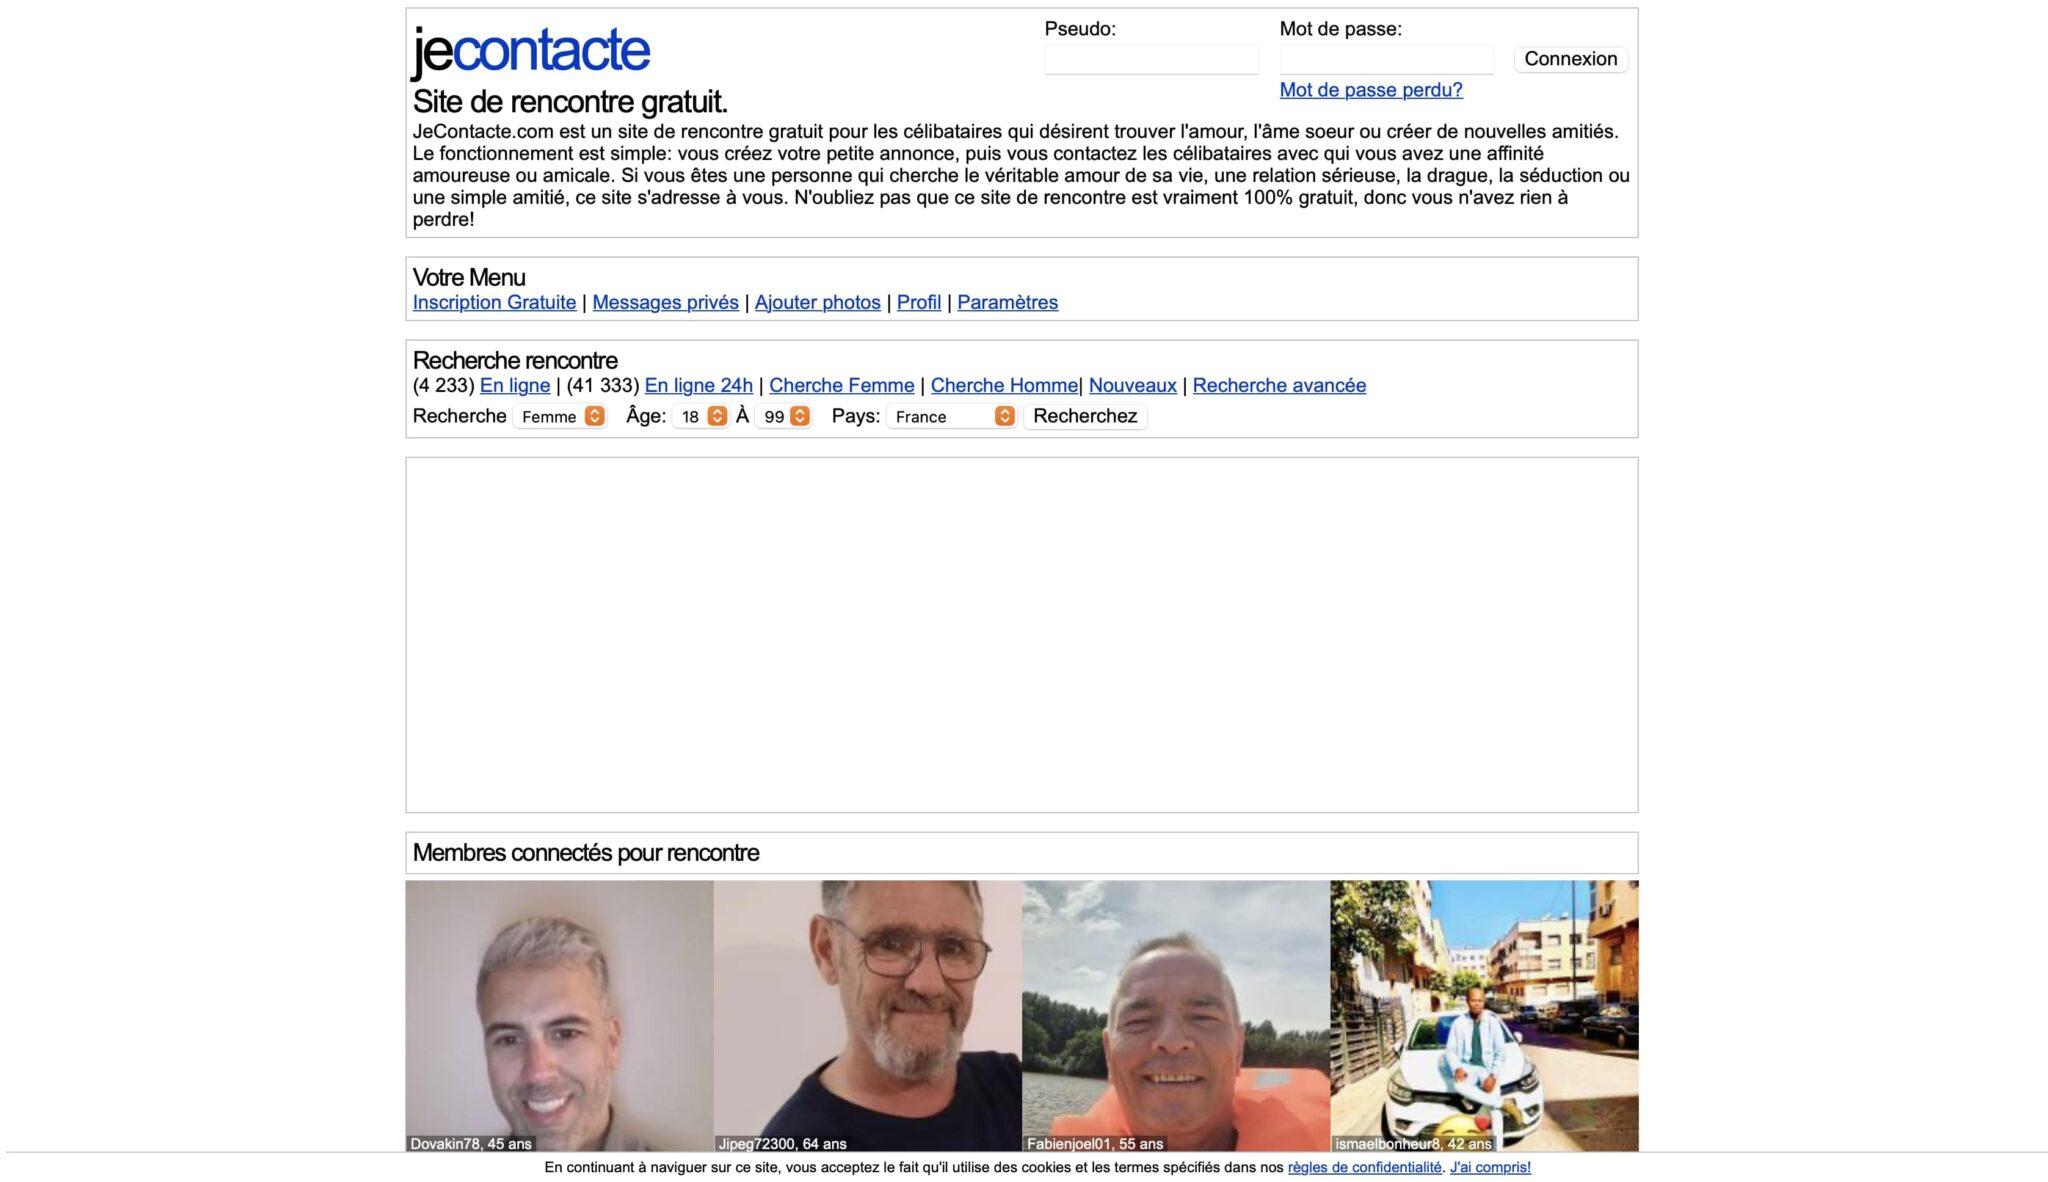This screenshot has width=2048, height=1182.
Task: Expand the minimum age dropdown set to 18
Action: 700,416
